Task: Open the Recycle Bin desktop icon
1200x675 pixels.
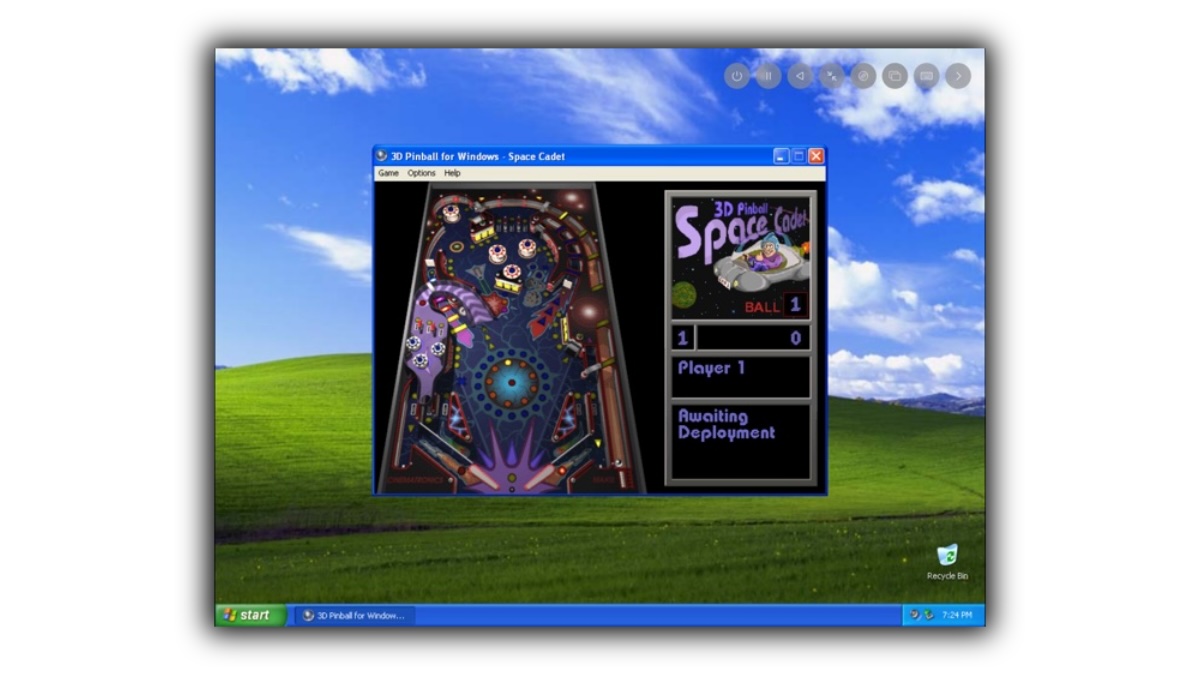Action: 947,562
